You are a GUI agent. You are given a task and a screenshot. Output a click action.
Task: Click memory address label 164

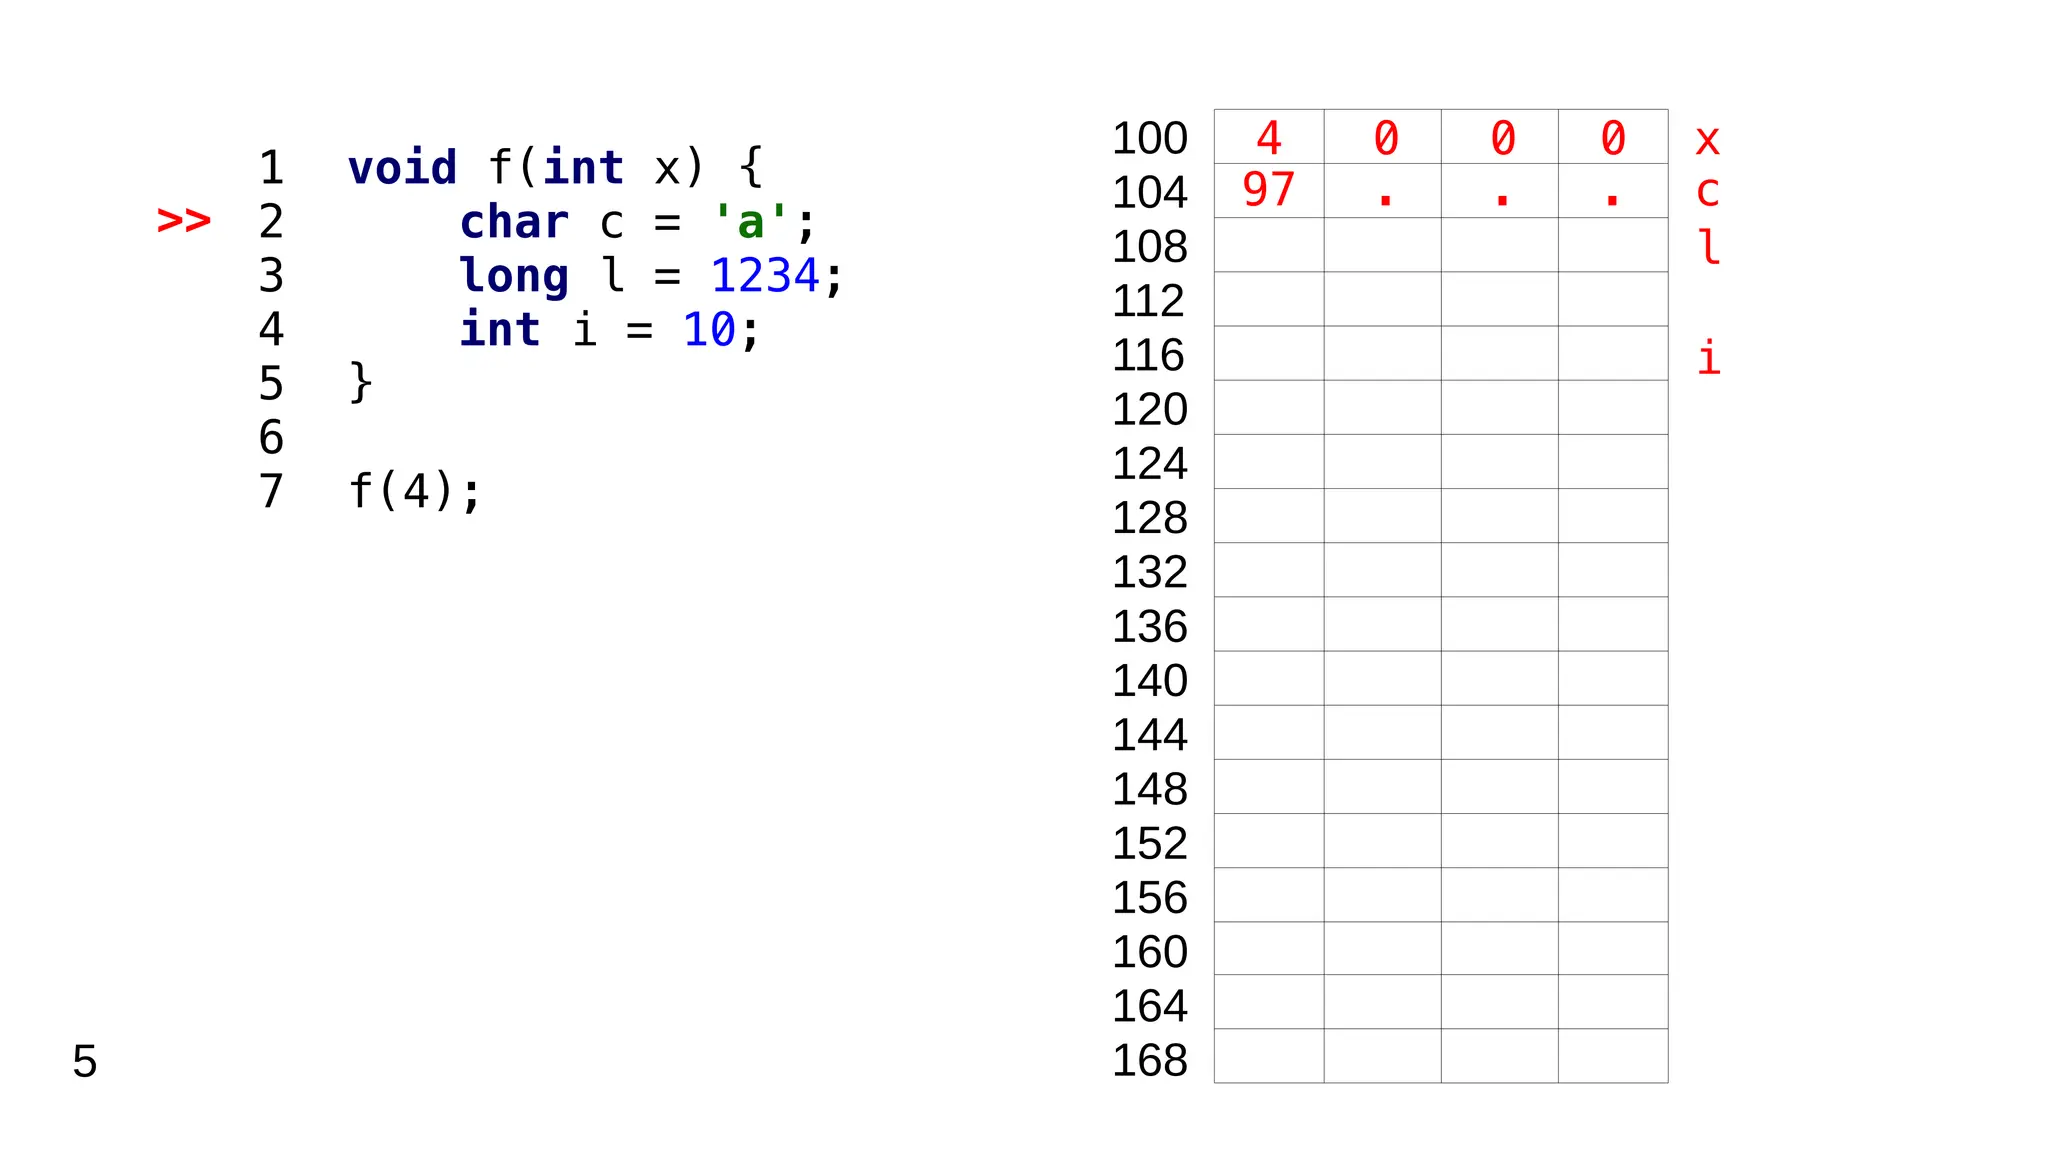(x=1150, y=1005)
